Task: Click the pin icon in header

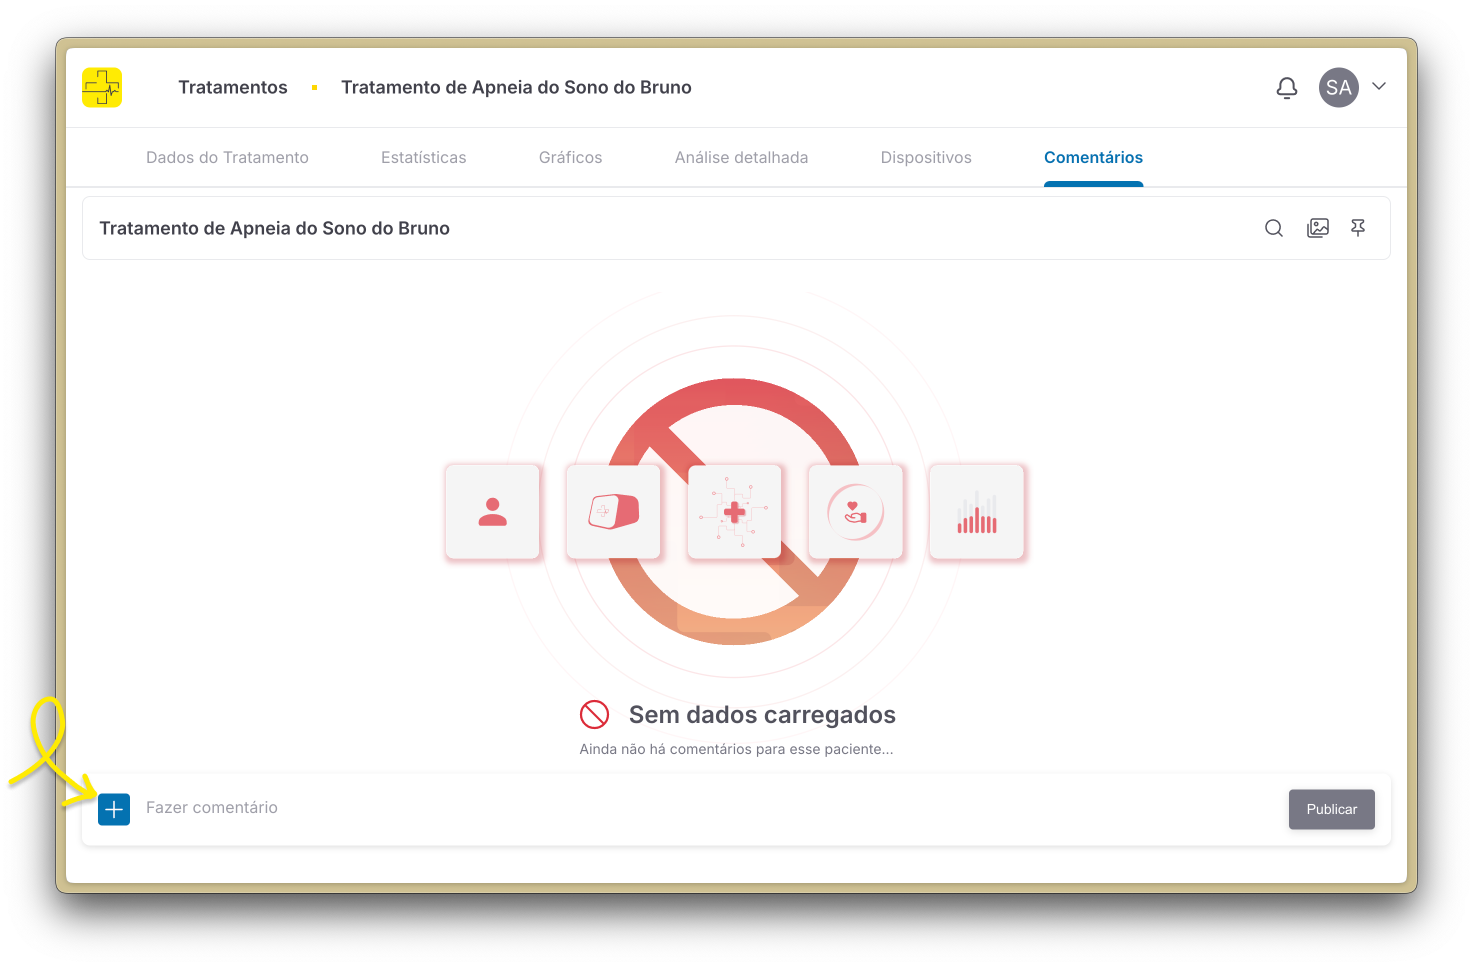Action: (1358, 228)
